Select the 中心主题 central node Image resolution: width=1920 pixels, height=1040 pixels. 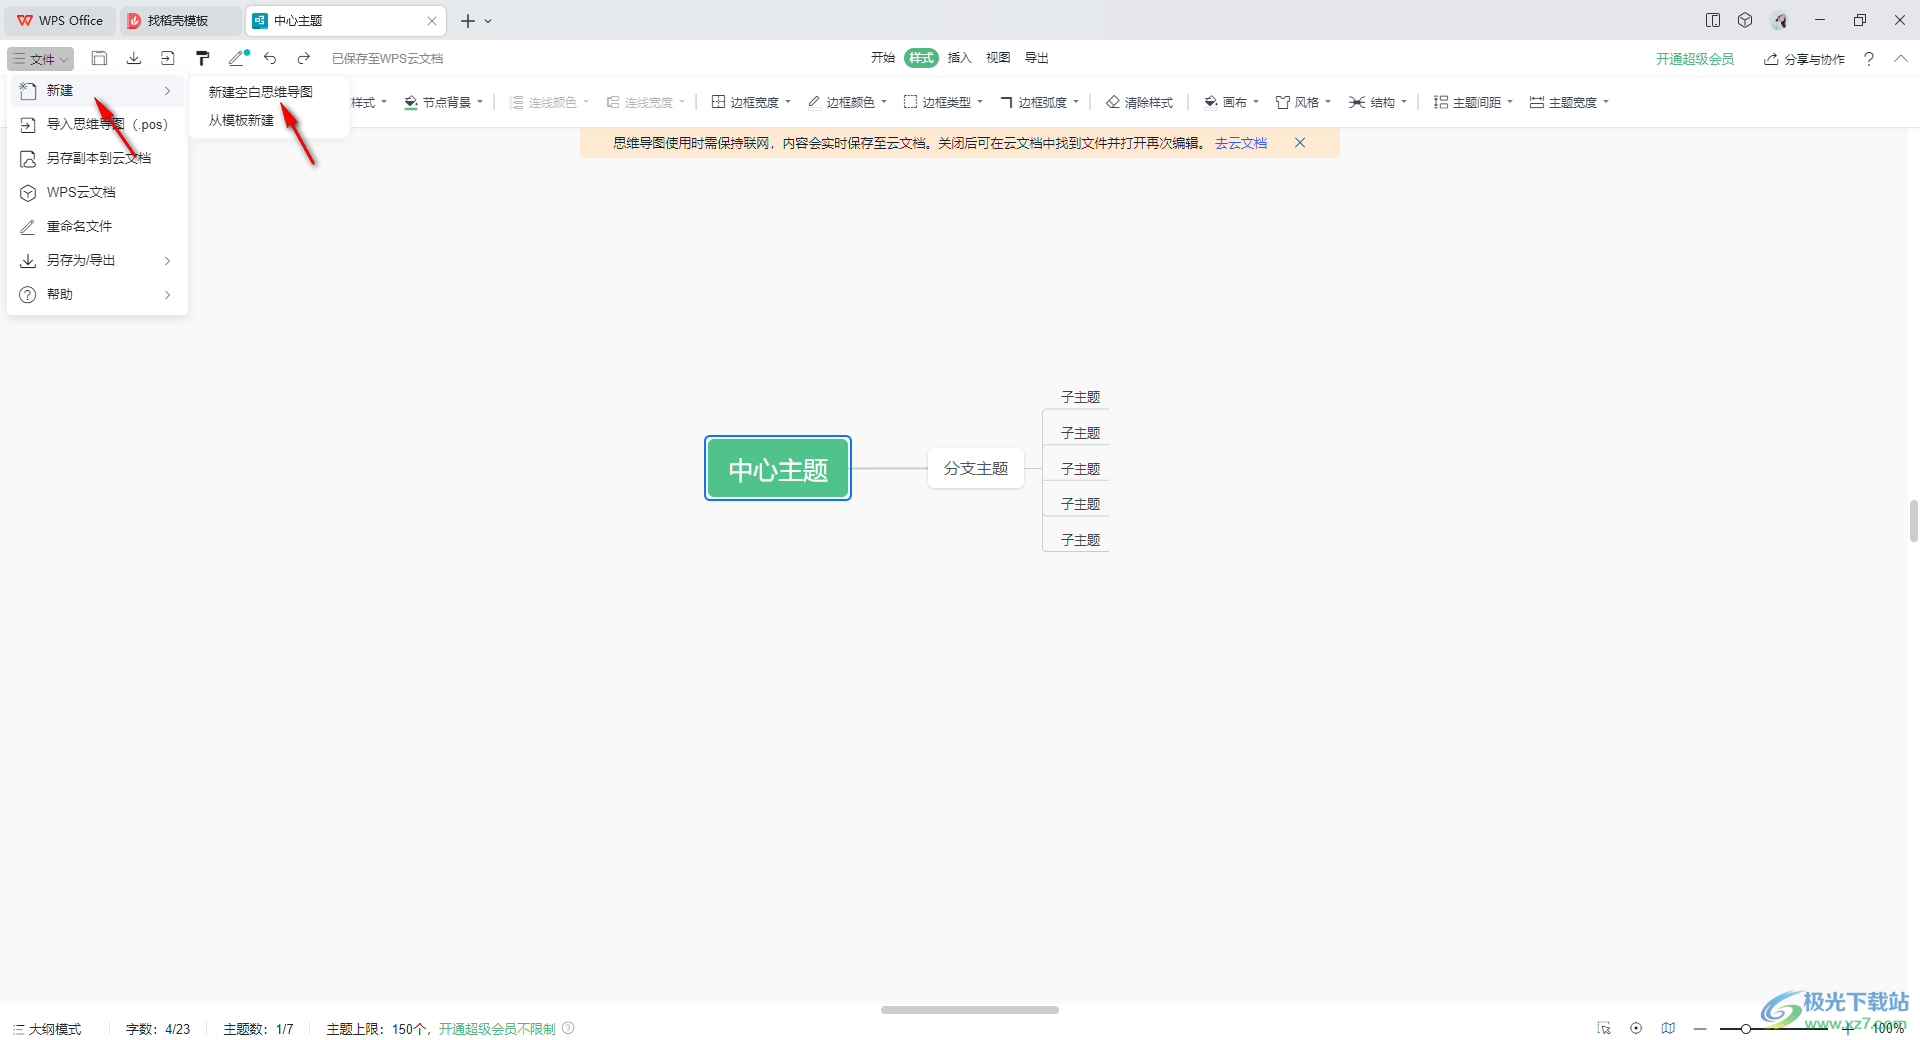click(778, 468)
